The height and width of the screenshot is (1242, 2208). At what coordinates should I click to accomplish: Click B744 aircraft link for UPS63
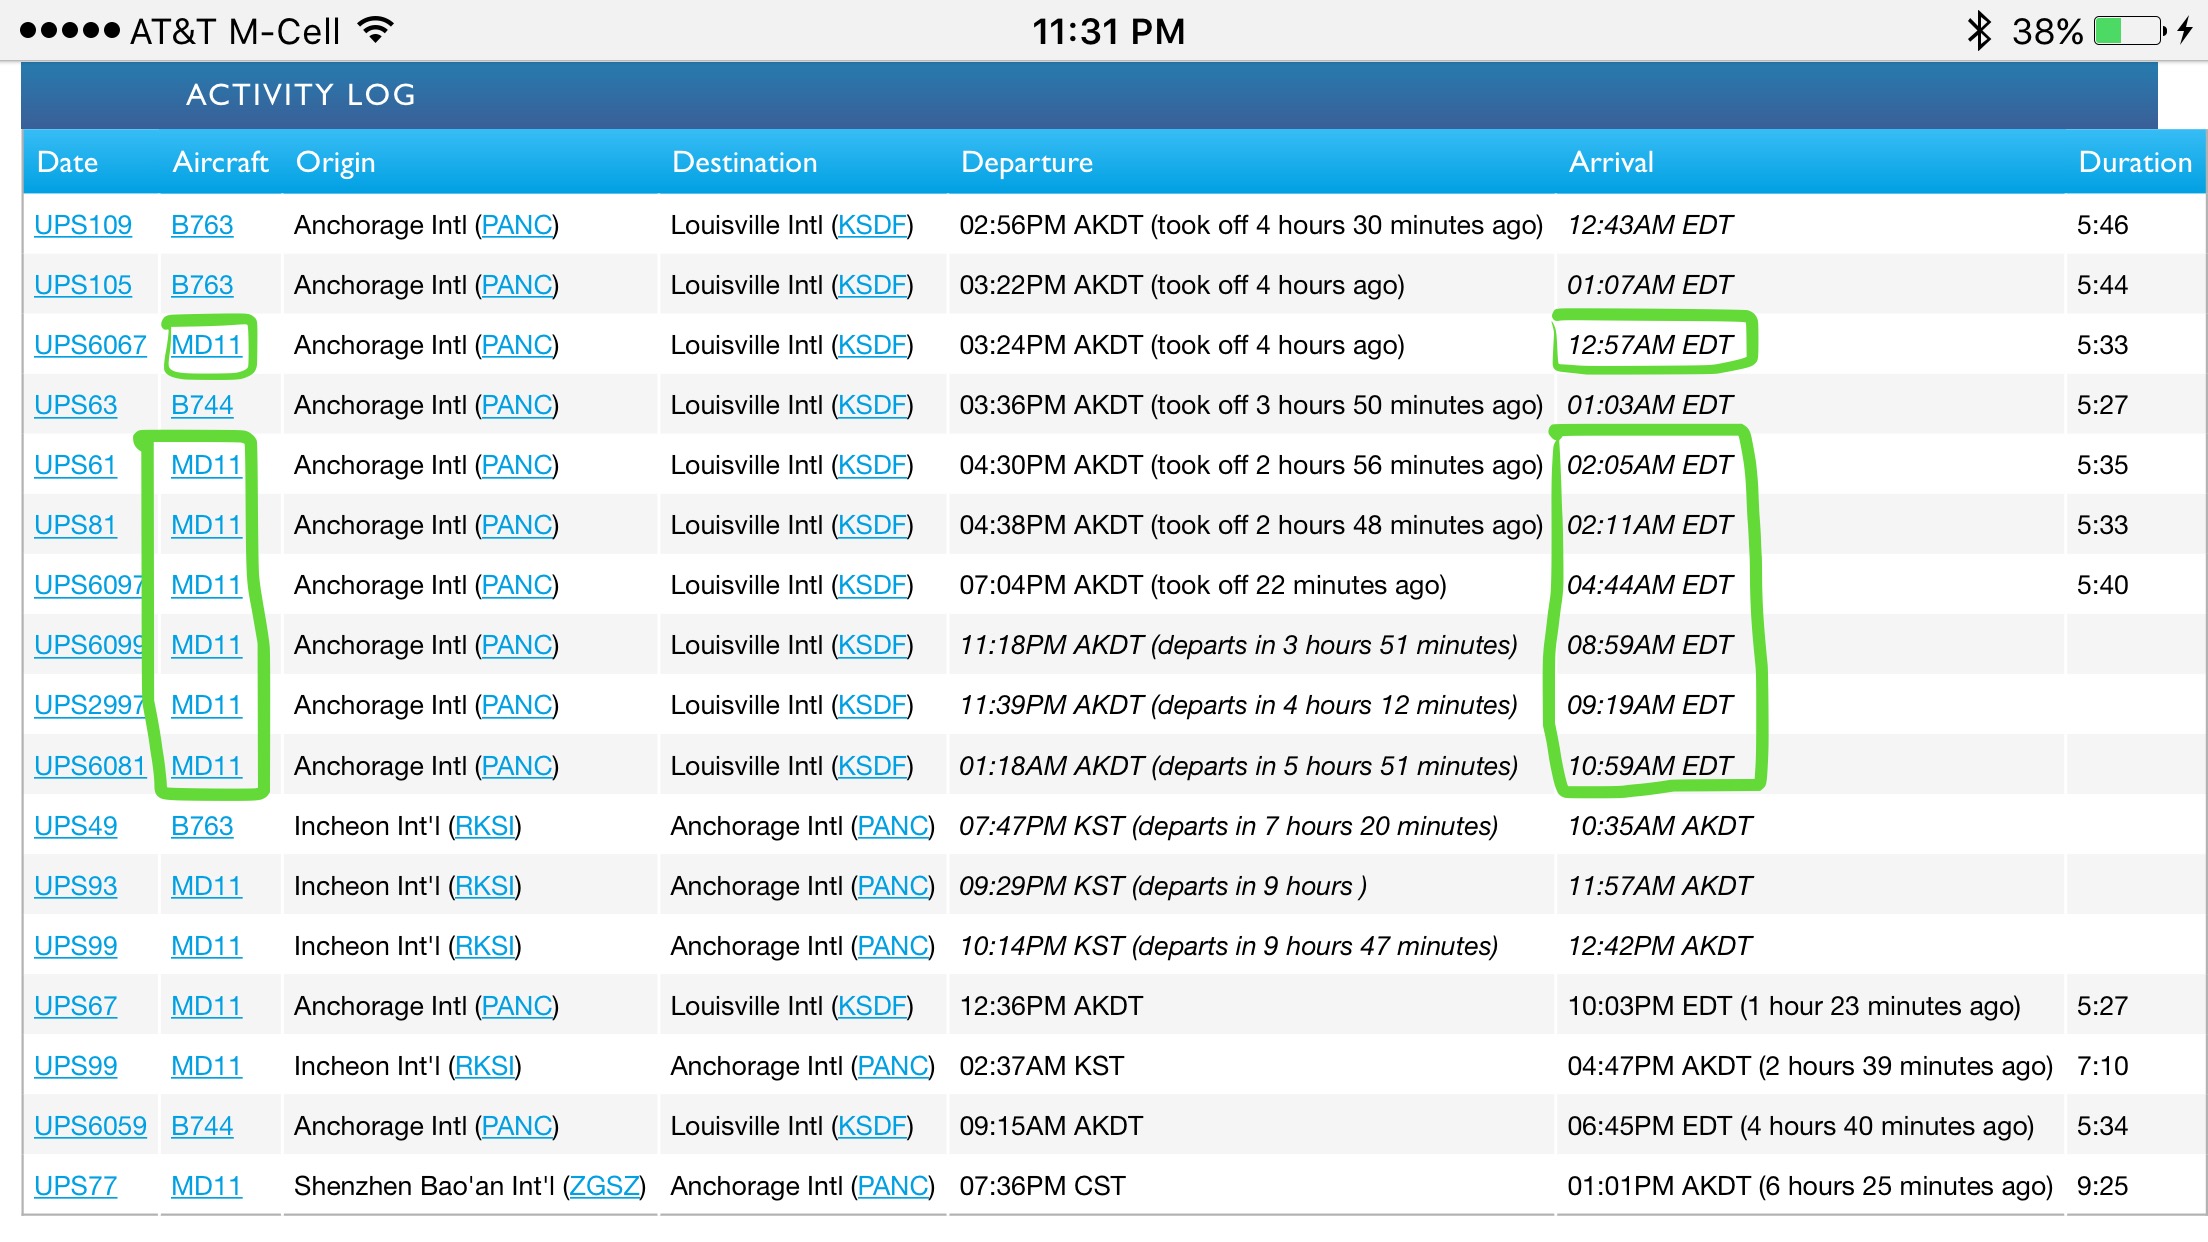pos(202,405)
